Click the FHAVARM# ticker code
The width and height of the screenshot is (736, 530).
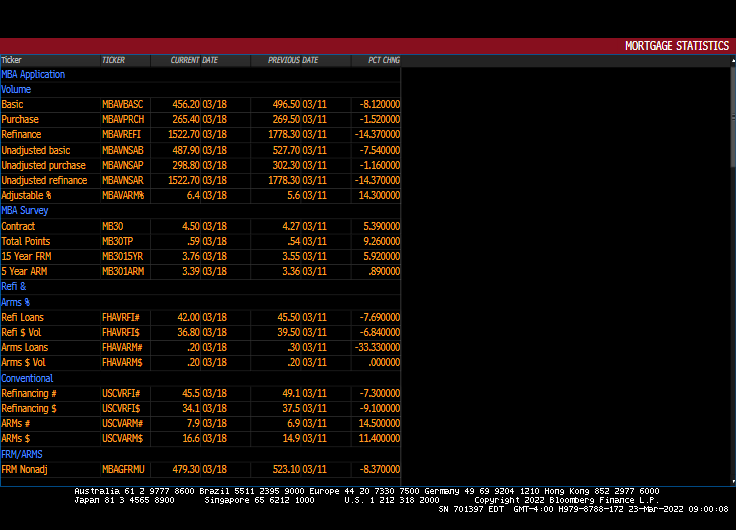click(x=123, y=348)
